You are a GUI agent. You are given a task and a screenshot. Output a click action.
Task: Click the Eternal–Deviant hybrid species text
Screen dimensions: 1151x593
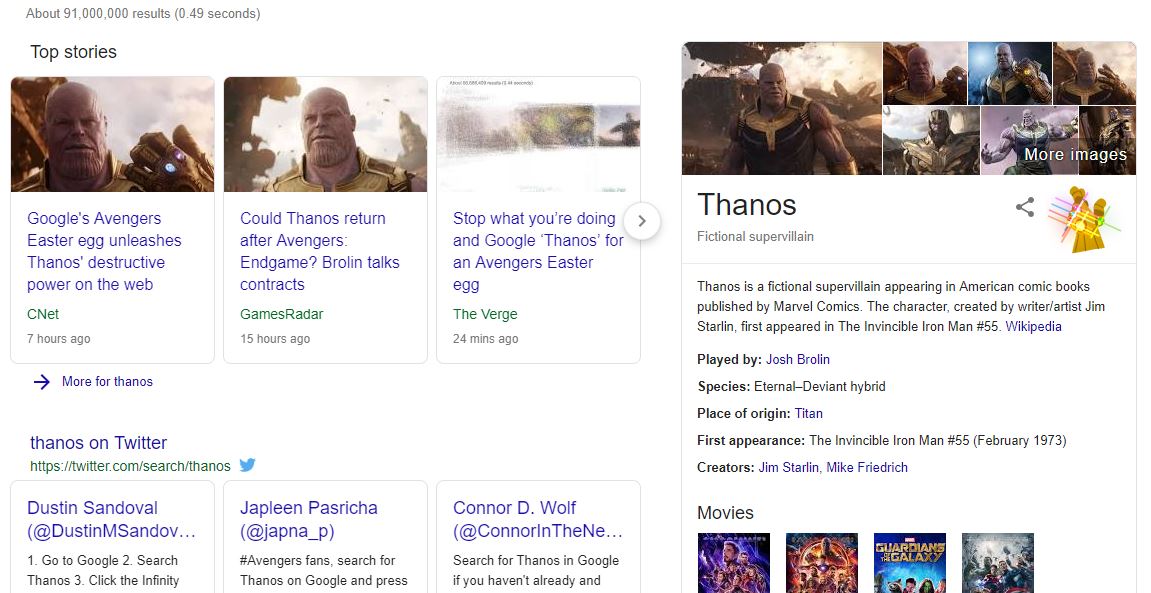coord(820,387)
